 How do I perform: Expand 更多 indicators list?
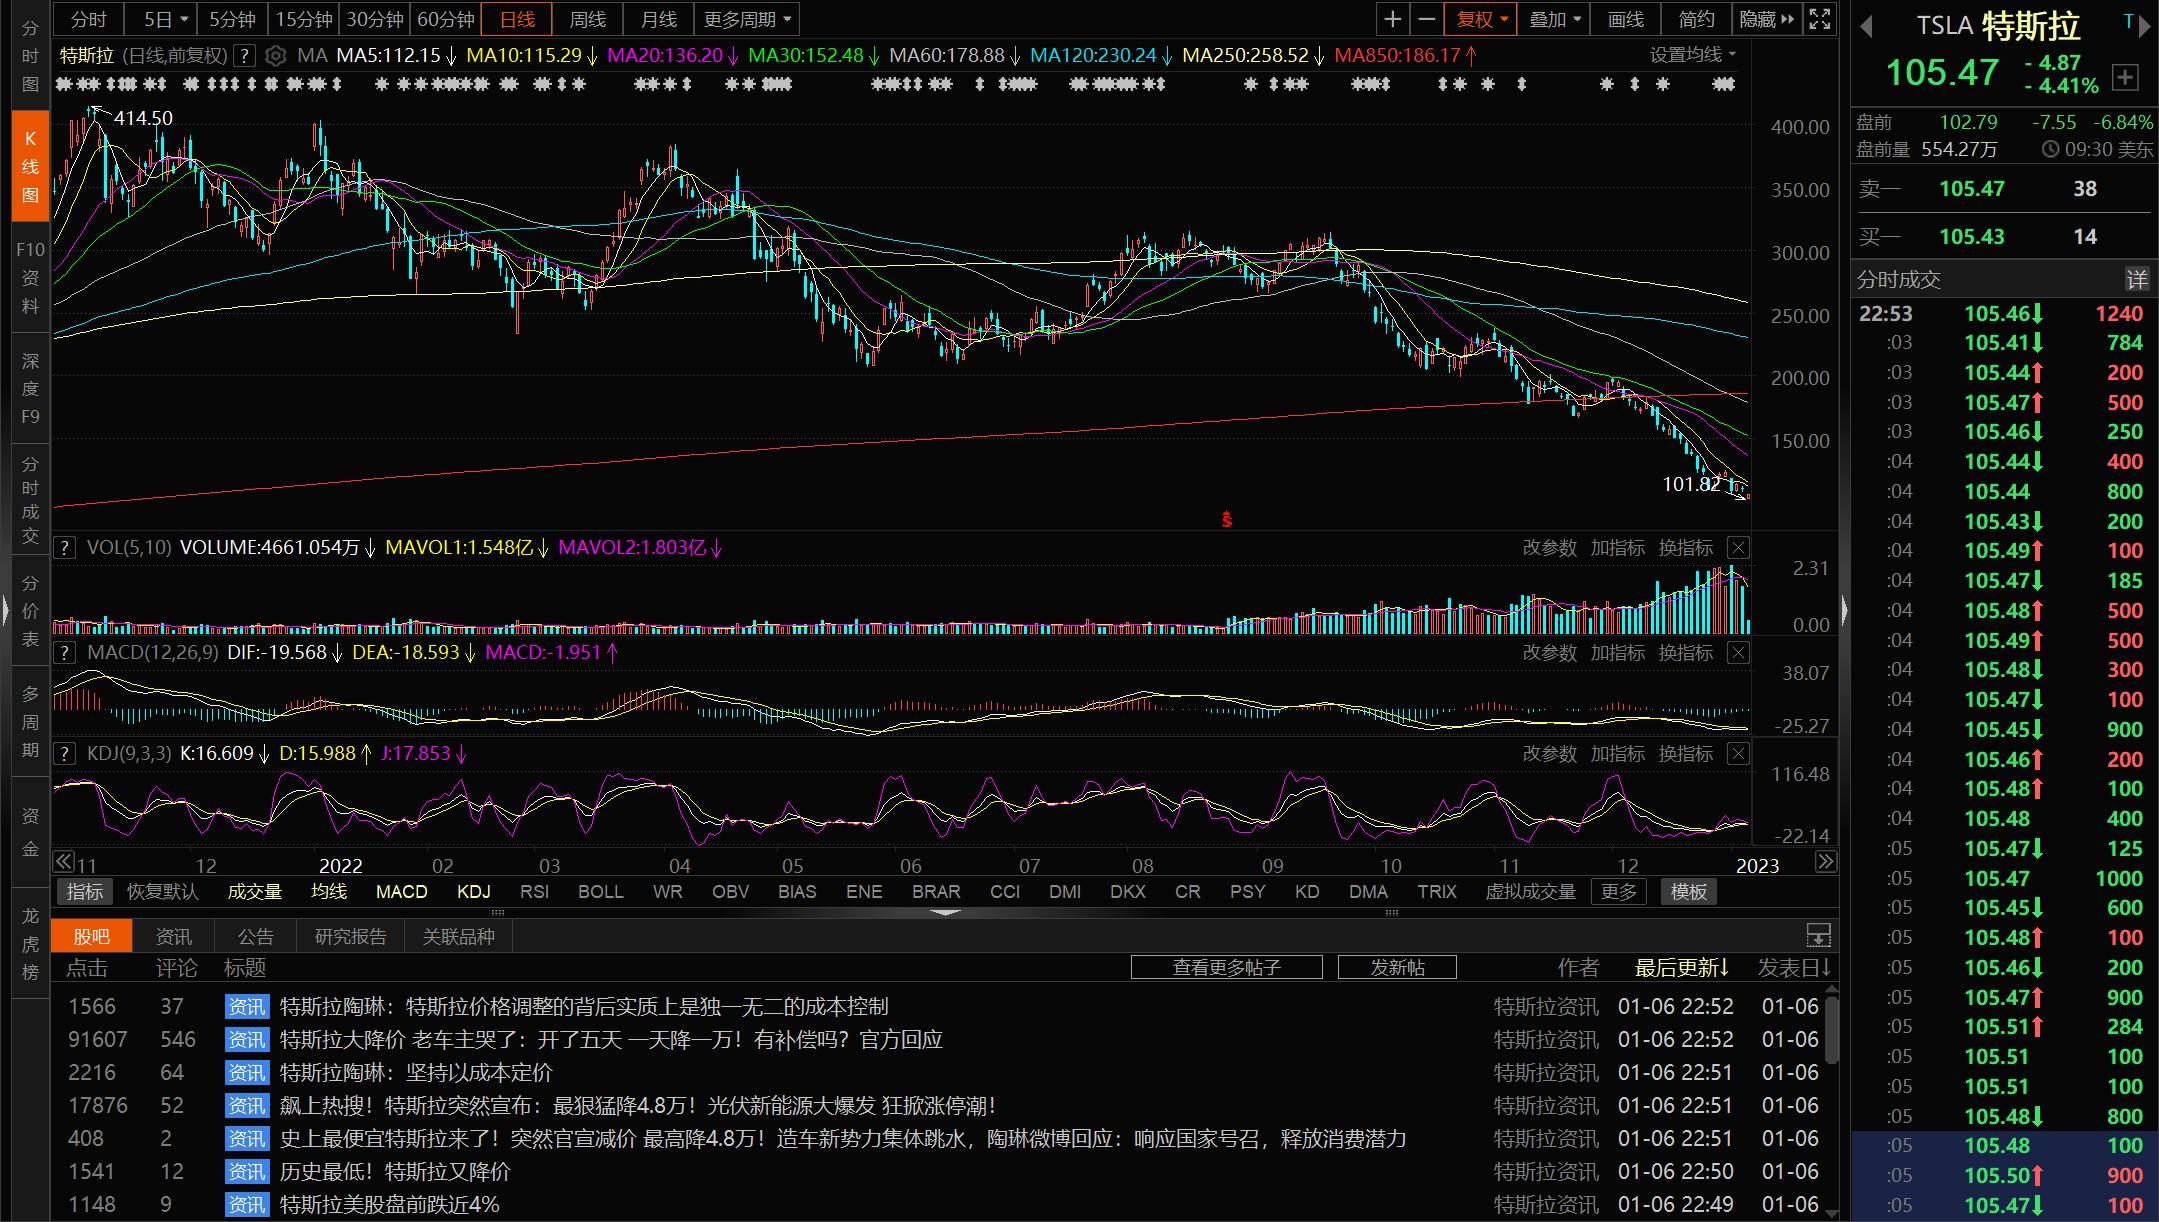1619,892
